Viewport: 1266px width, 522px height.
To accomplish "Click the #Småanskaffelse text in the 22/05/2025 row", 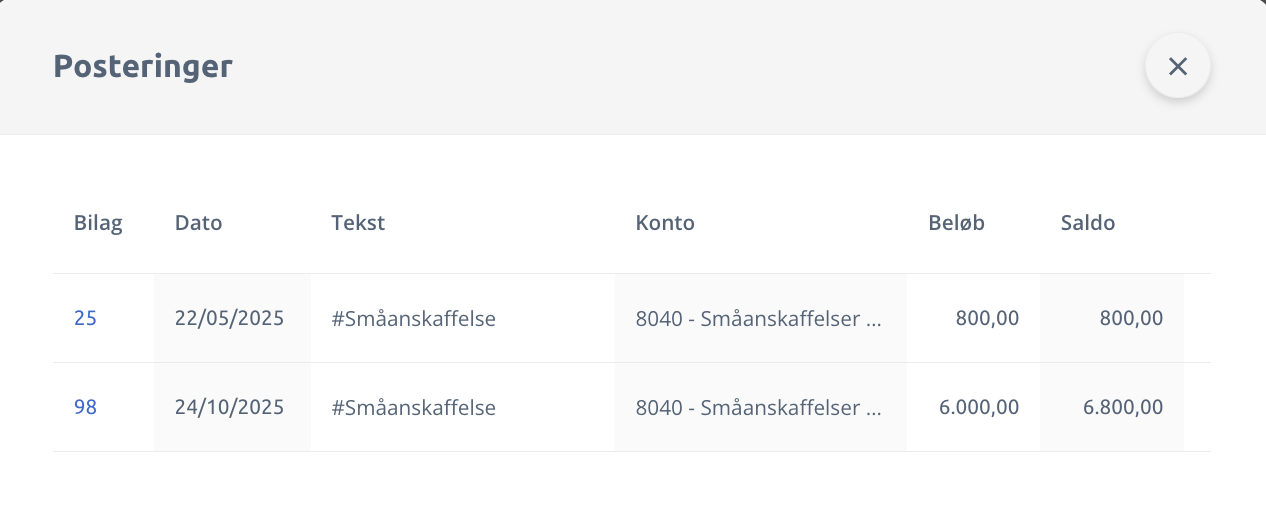I will tap(414, 319).
